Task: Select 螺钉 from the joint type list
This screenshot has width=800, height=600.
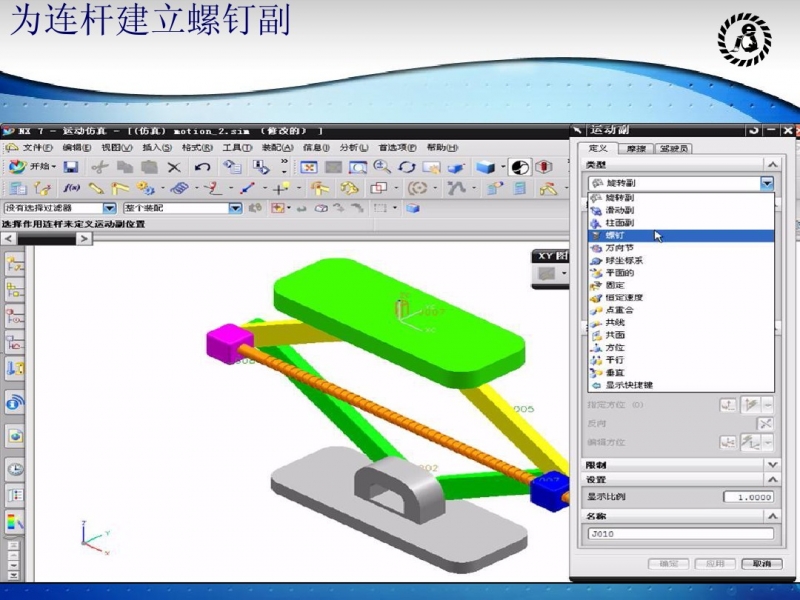Action: tap(681, 235)
